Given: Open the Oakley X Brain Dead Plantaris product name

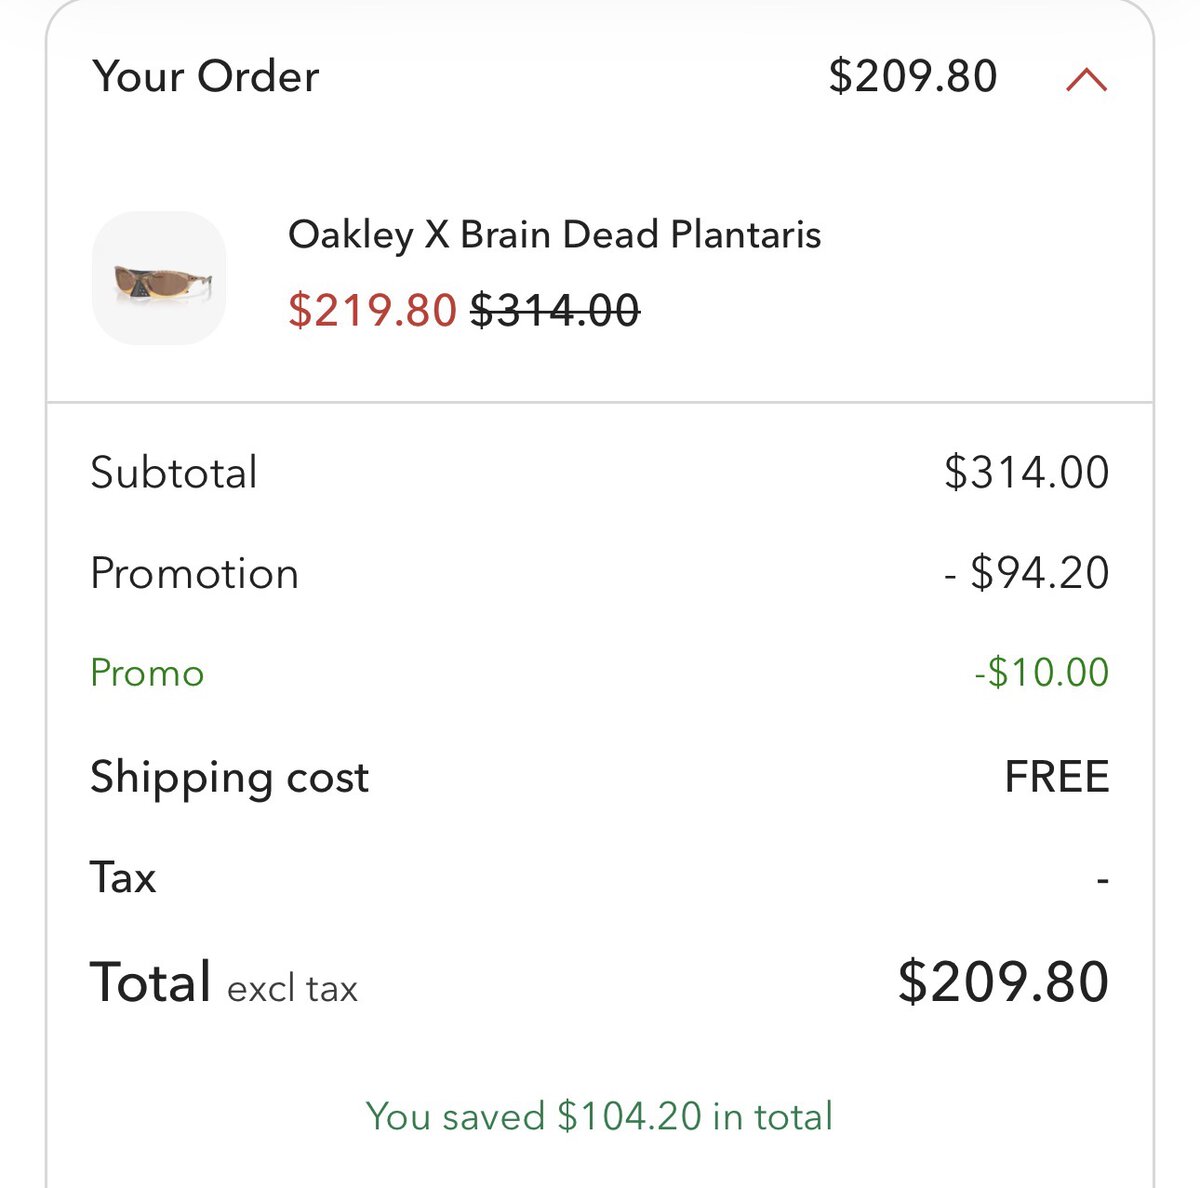Looking at the screenshot, I should (554, 235).
